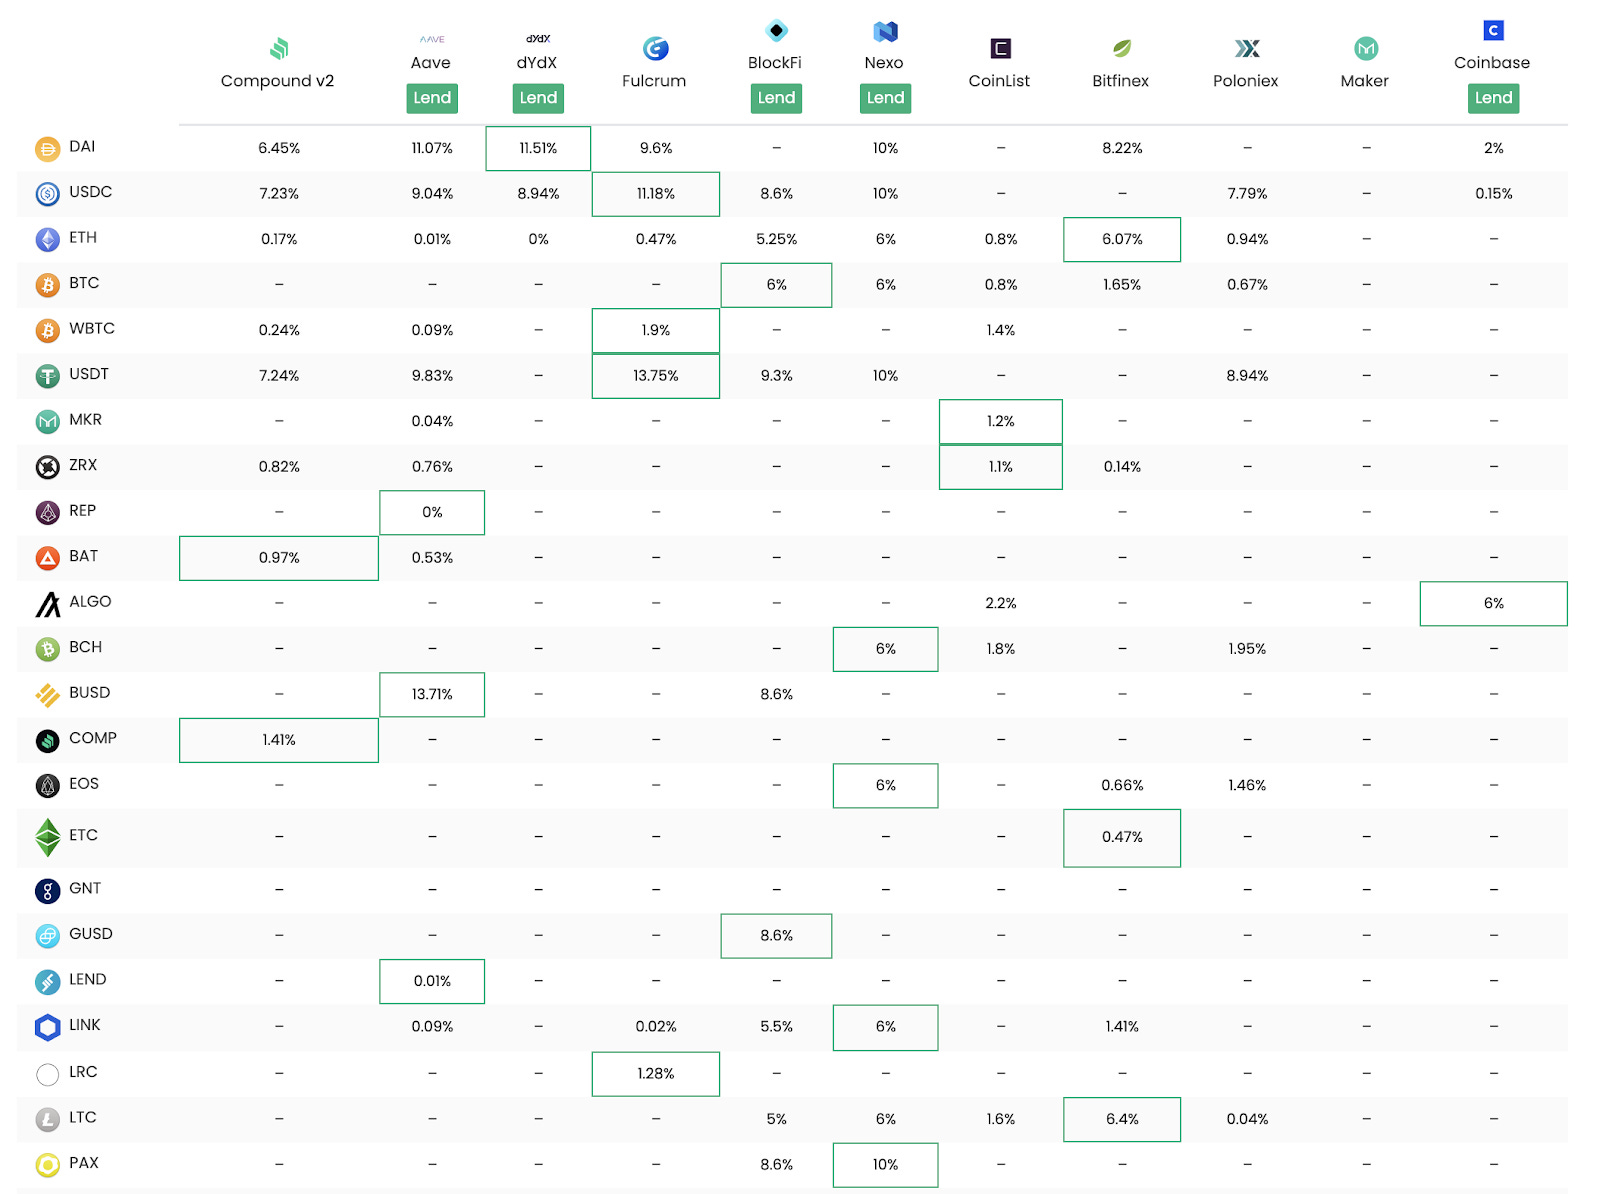The height and width of the screenshot is (1194, 1600).
Task: Click the Lend button under Aave
Action: pyautogui.click(x=432, y=98)
